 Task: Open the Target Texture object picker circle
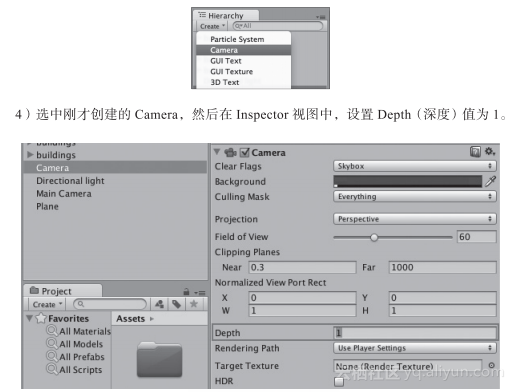[x=491, y=365]
